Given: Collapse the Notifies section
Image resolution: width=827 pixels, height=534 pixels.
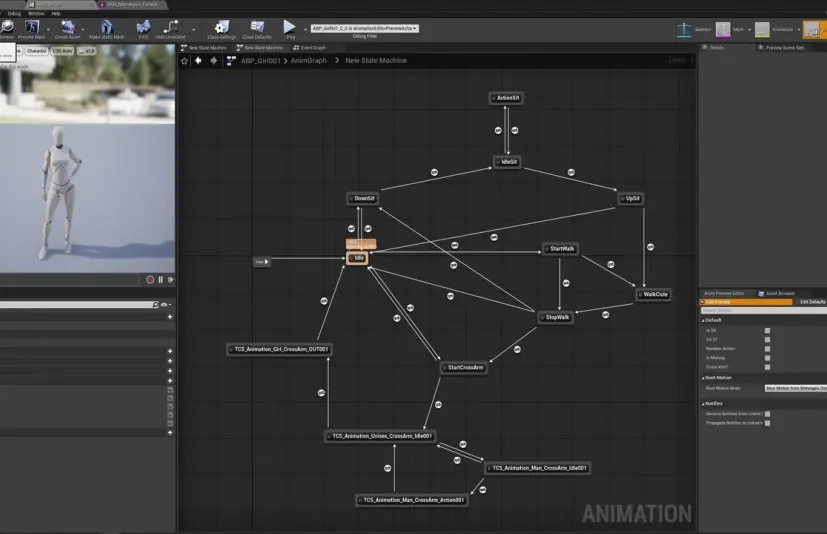Looking at the screenshot, I should (x=704, y=404).
